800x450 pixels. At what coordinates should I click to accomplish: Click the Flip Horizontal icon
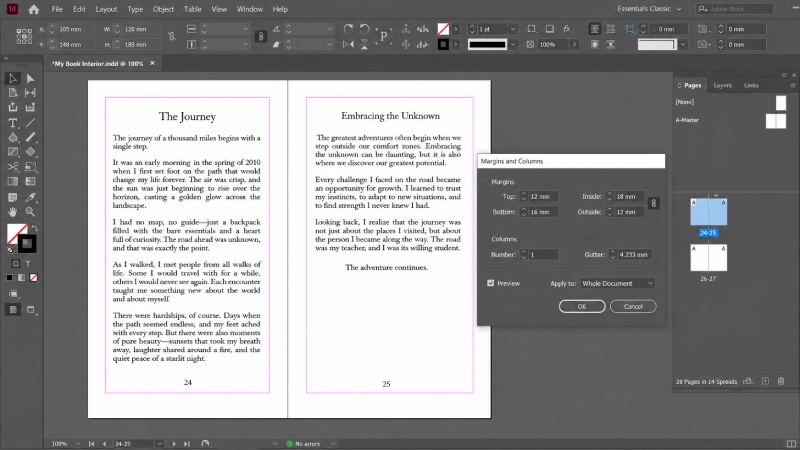tap(348, 45)
